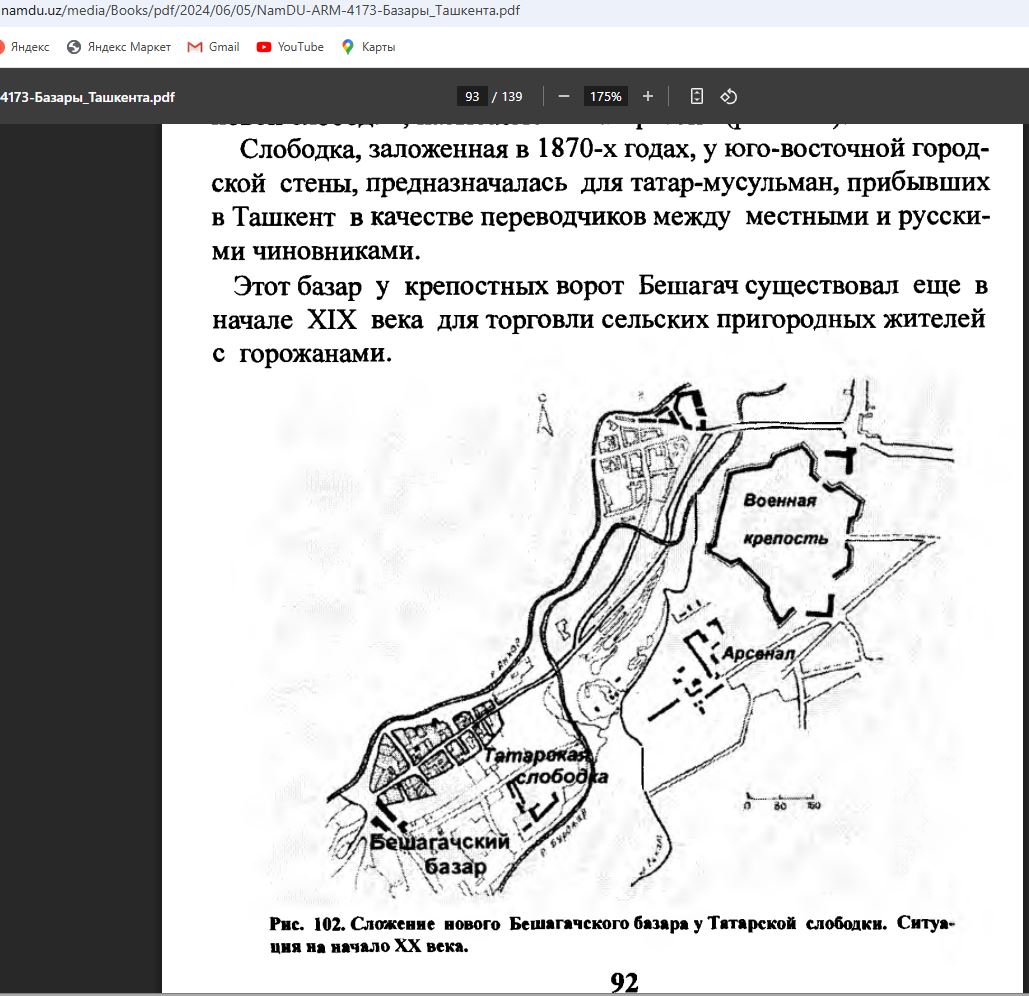
Task: Click the 175% zoom level field
Action: pyautogui.click(x=605, y=97)
